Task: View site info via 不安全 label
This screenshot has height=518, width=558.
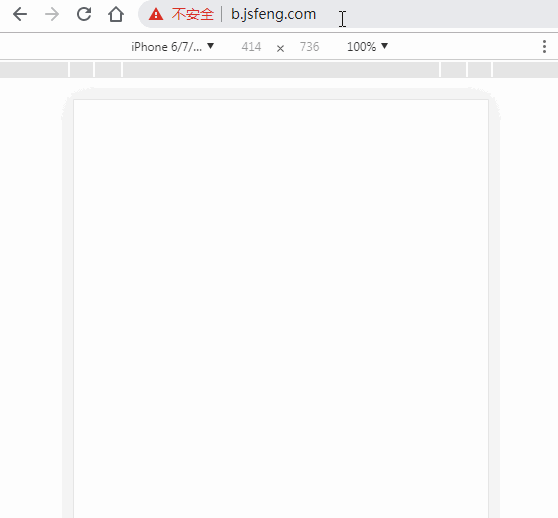Action: coord(193,14)
